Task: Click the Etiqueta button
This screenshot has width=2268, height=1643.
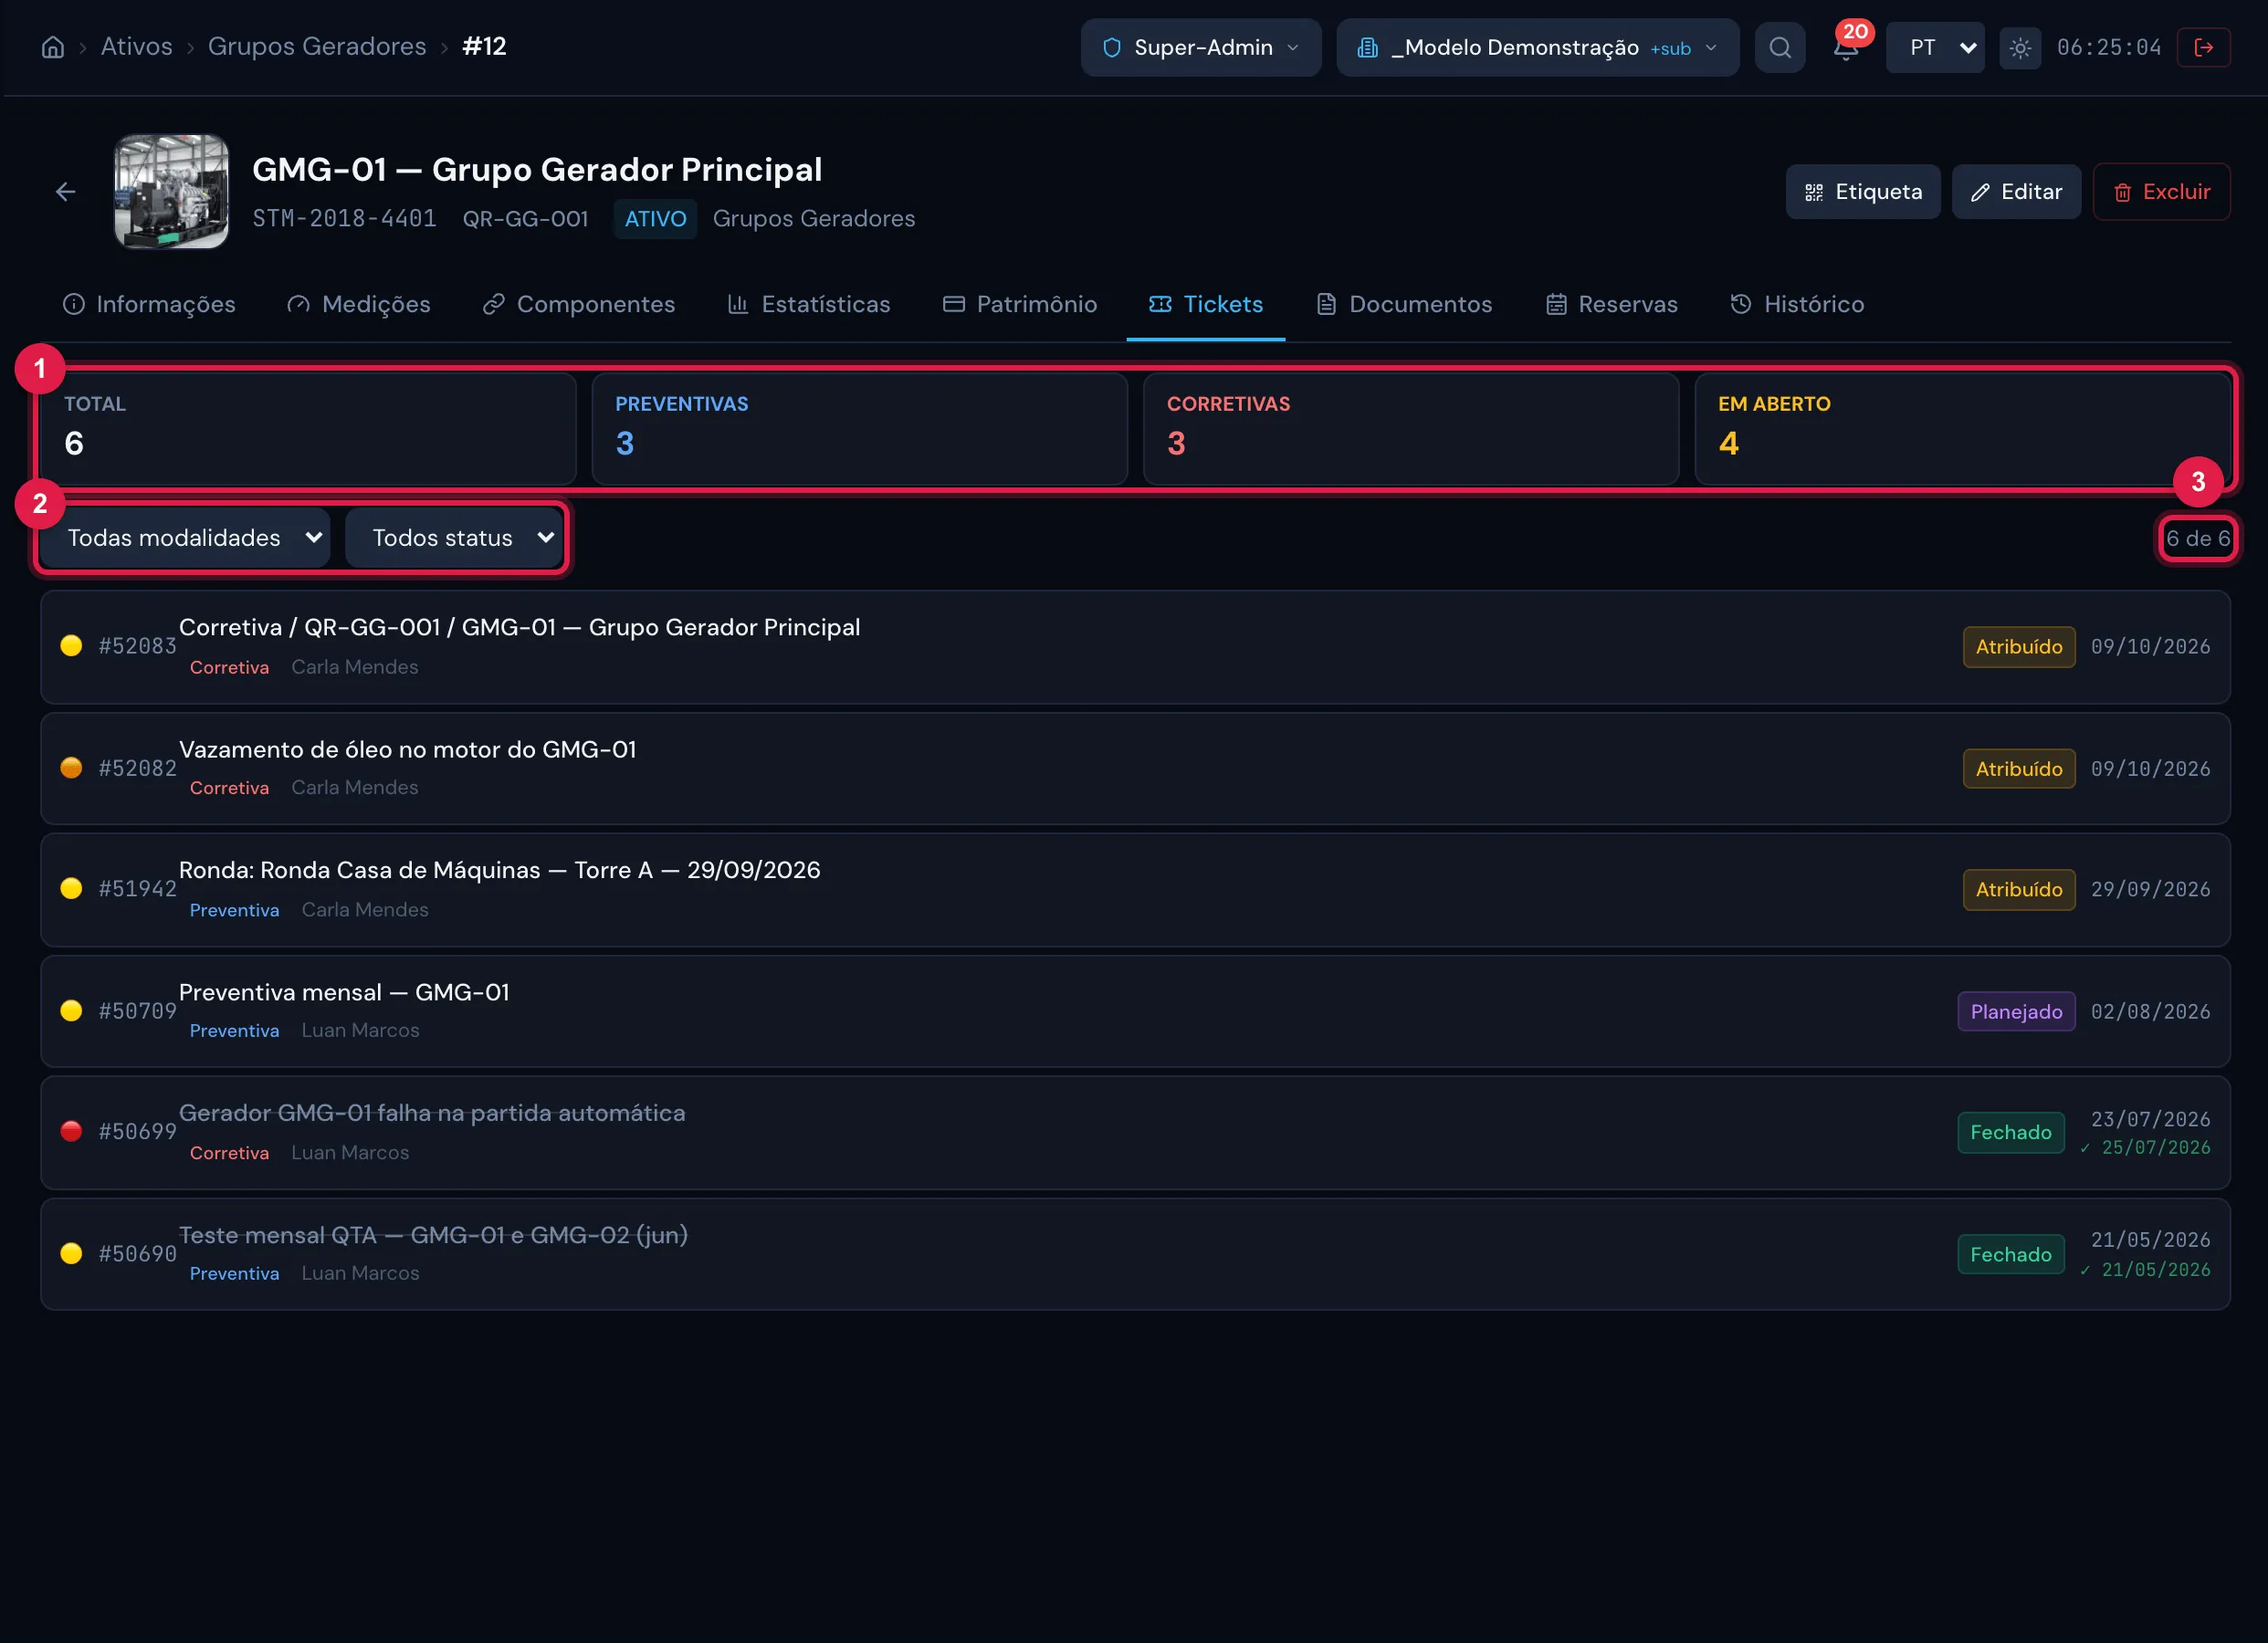Action: [1863, 192]
